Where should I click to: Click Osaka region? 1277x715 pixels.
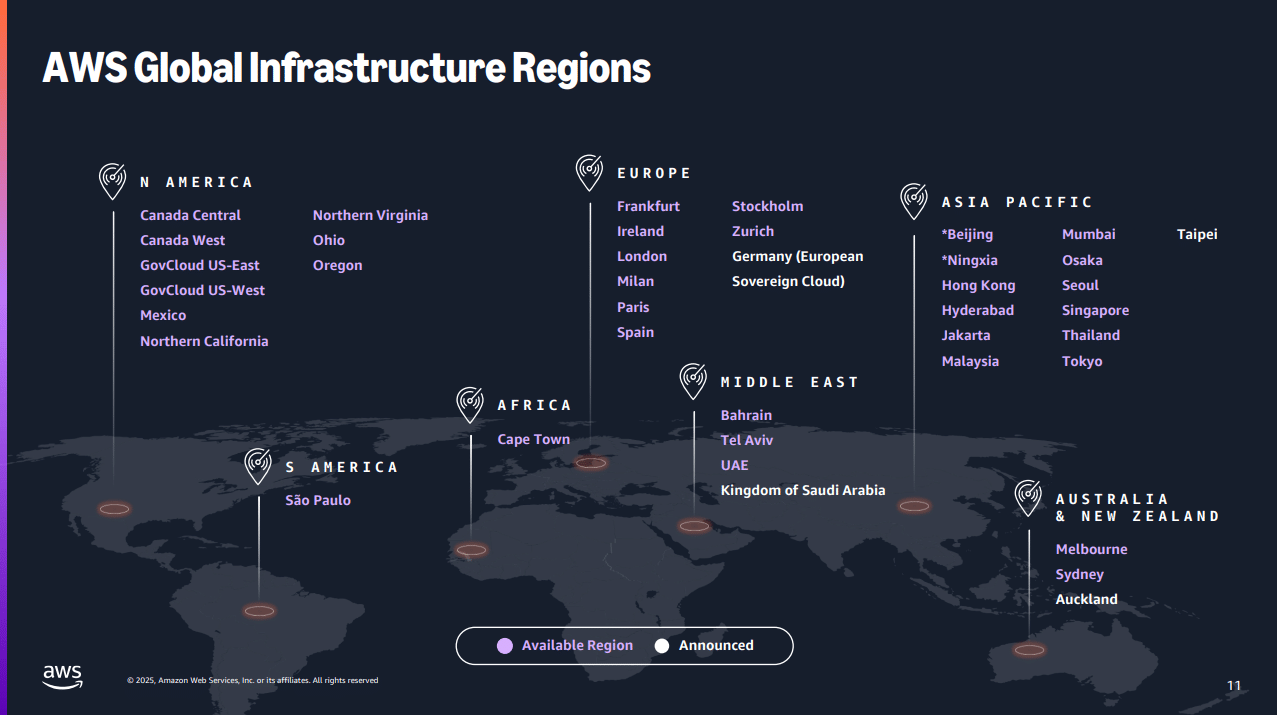(x=1082, y=260)
